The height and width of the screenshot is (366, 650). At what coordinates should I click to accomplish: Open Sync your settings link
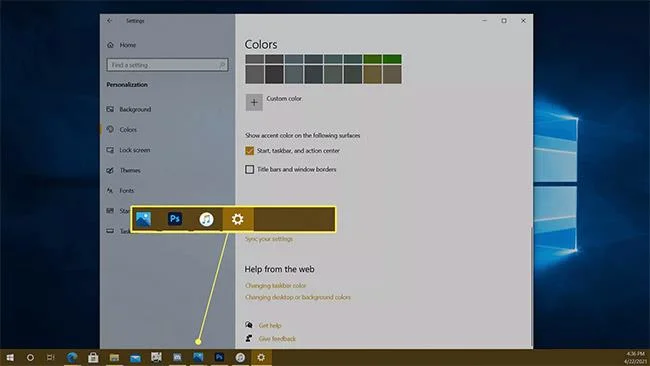(269, 239)
